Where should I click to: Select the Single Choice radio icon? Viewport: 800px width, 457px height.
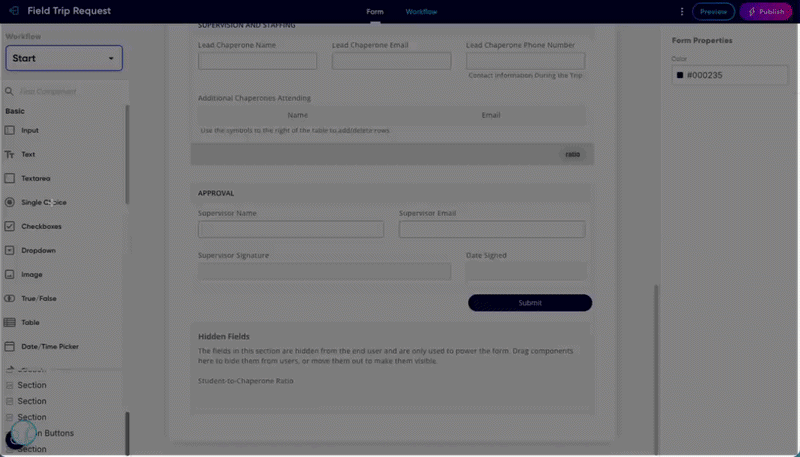point(10,202)
